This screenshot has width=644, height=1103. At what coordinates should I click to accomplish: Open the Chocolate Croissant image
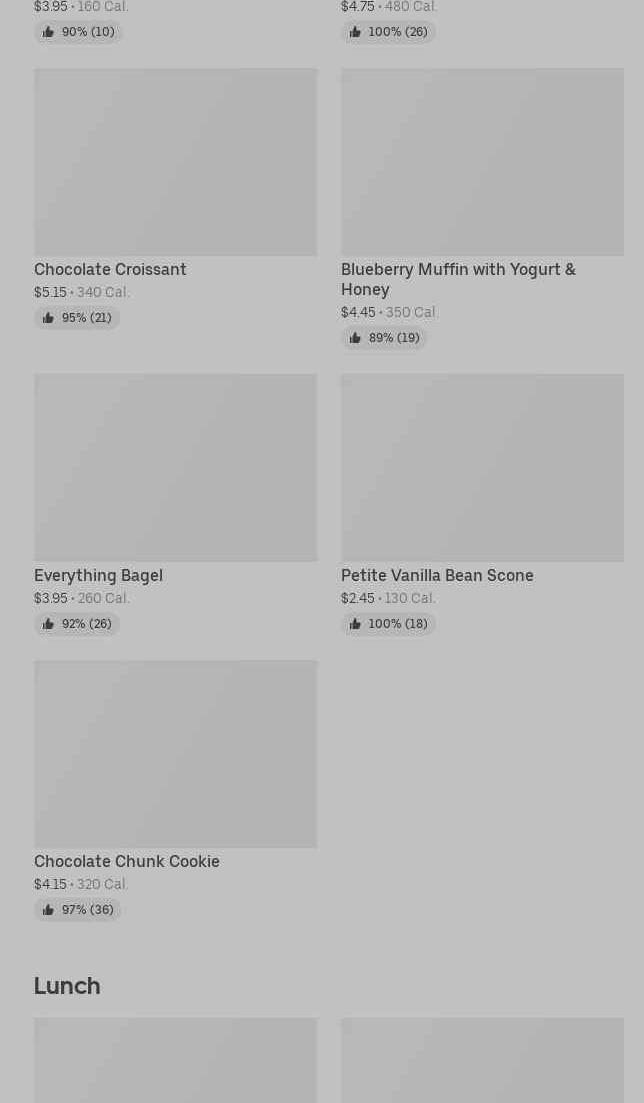tap(175, 162)
